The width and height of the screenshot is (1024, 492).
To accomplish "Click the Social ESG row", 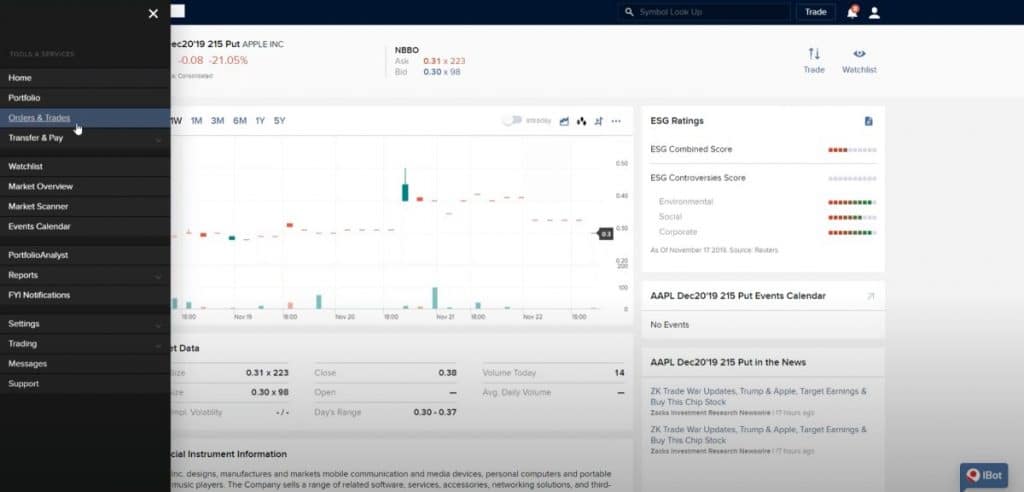I will [x=767, y=217].
